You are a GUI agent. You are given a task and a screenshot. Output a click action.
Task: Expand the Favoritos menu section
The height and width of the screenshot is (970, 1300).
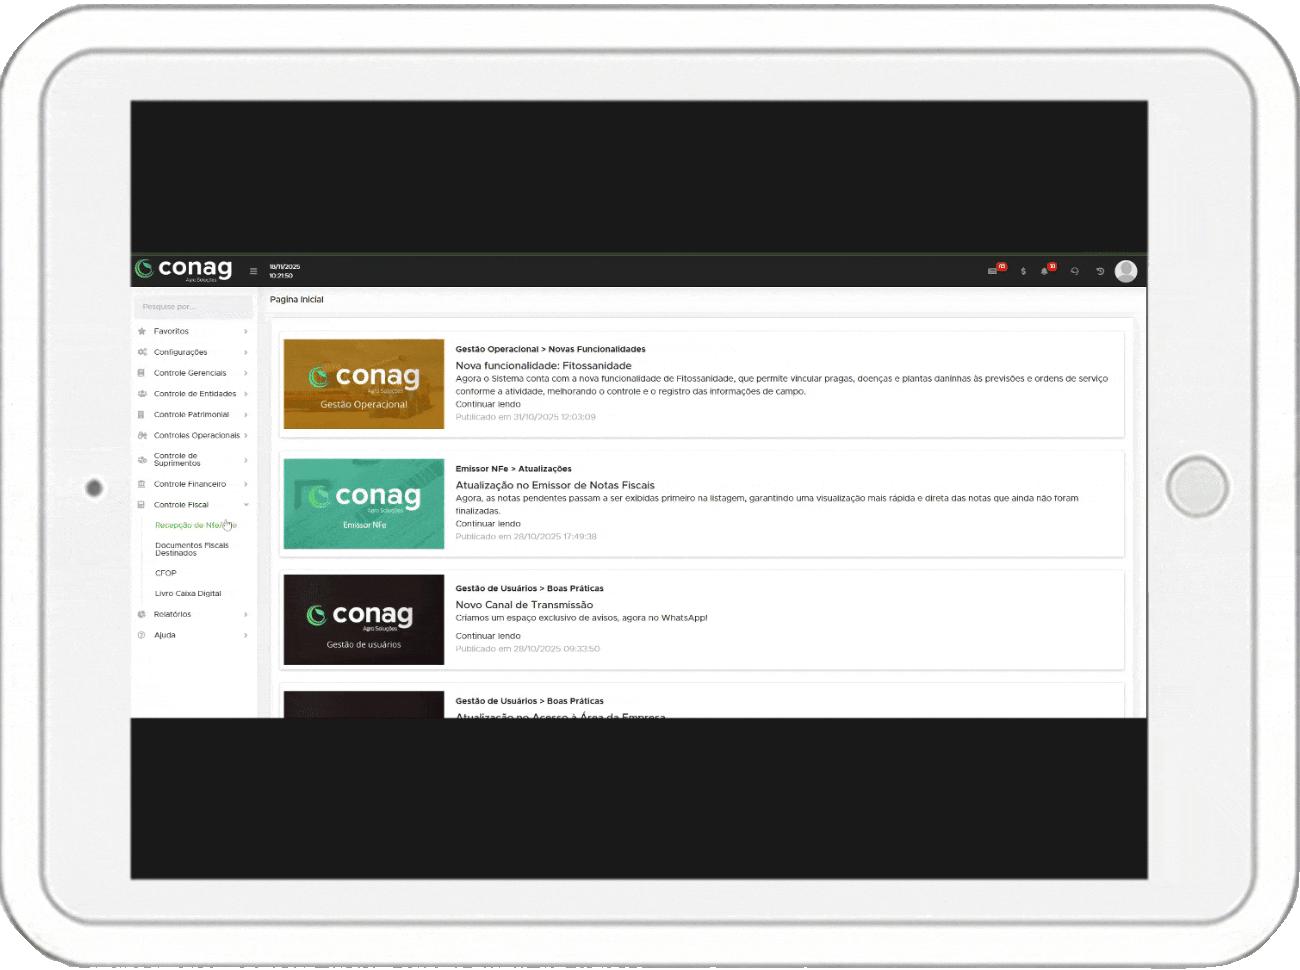[192, 331]
